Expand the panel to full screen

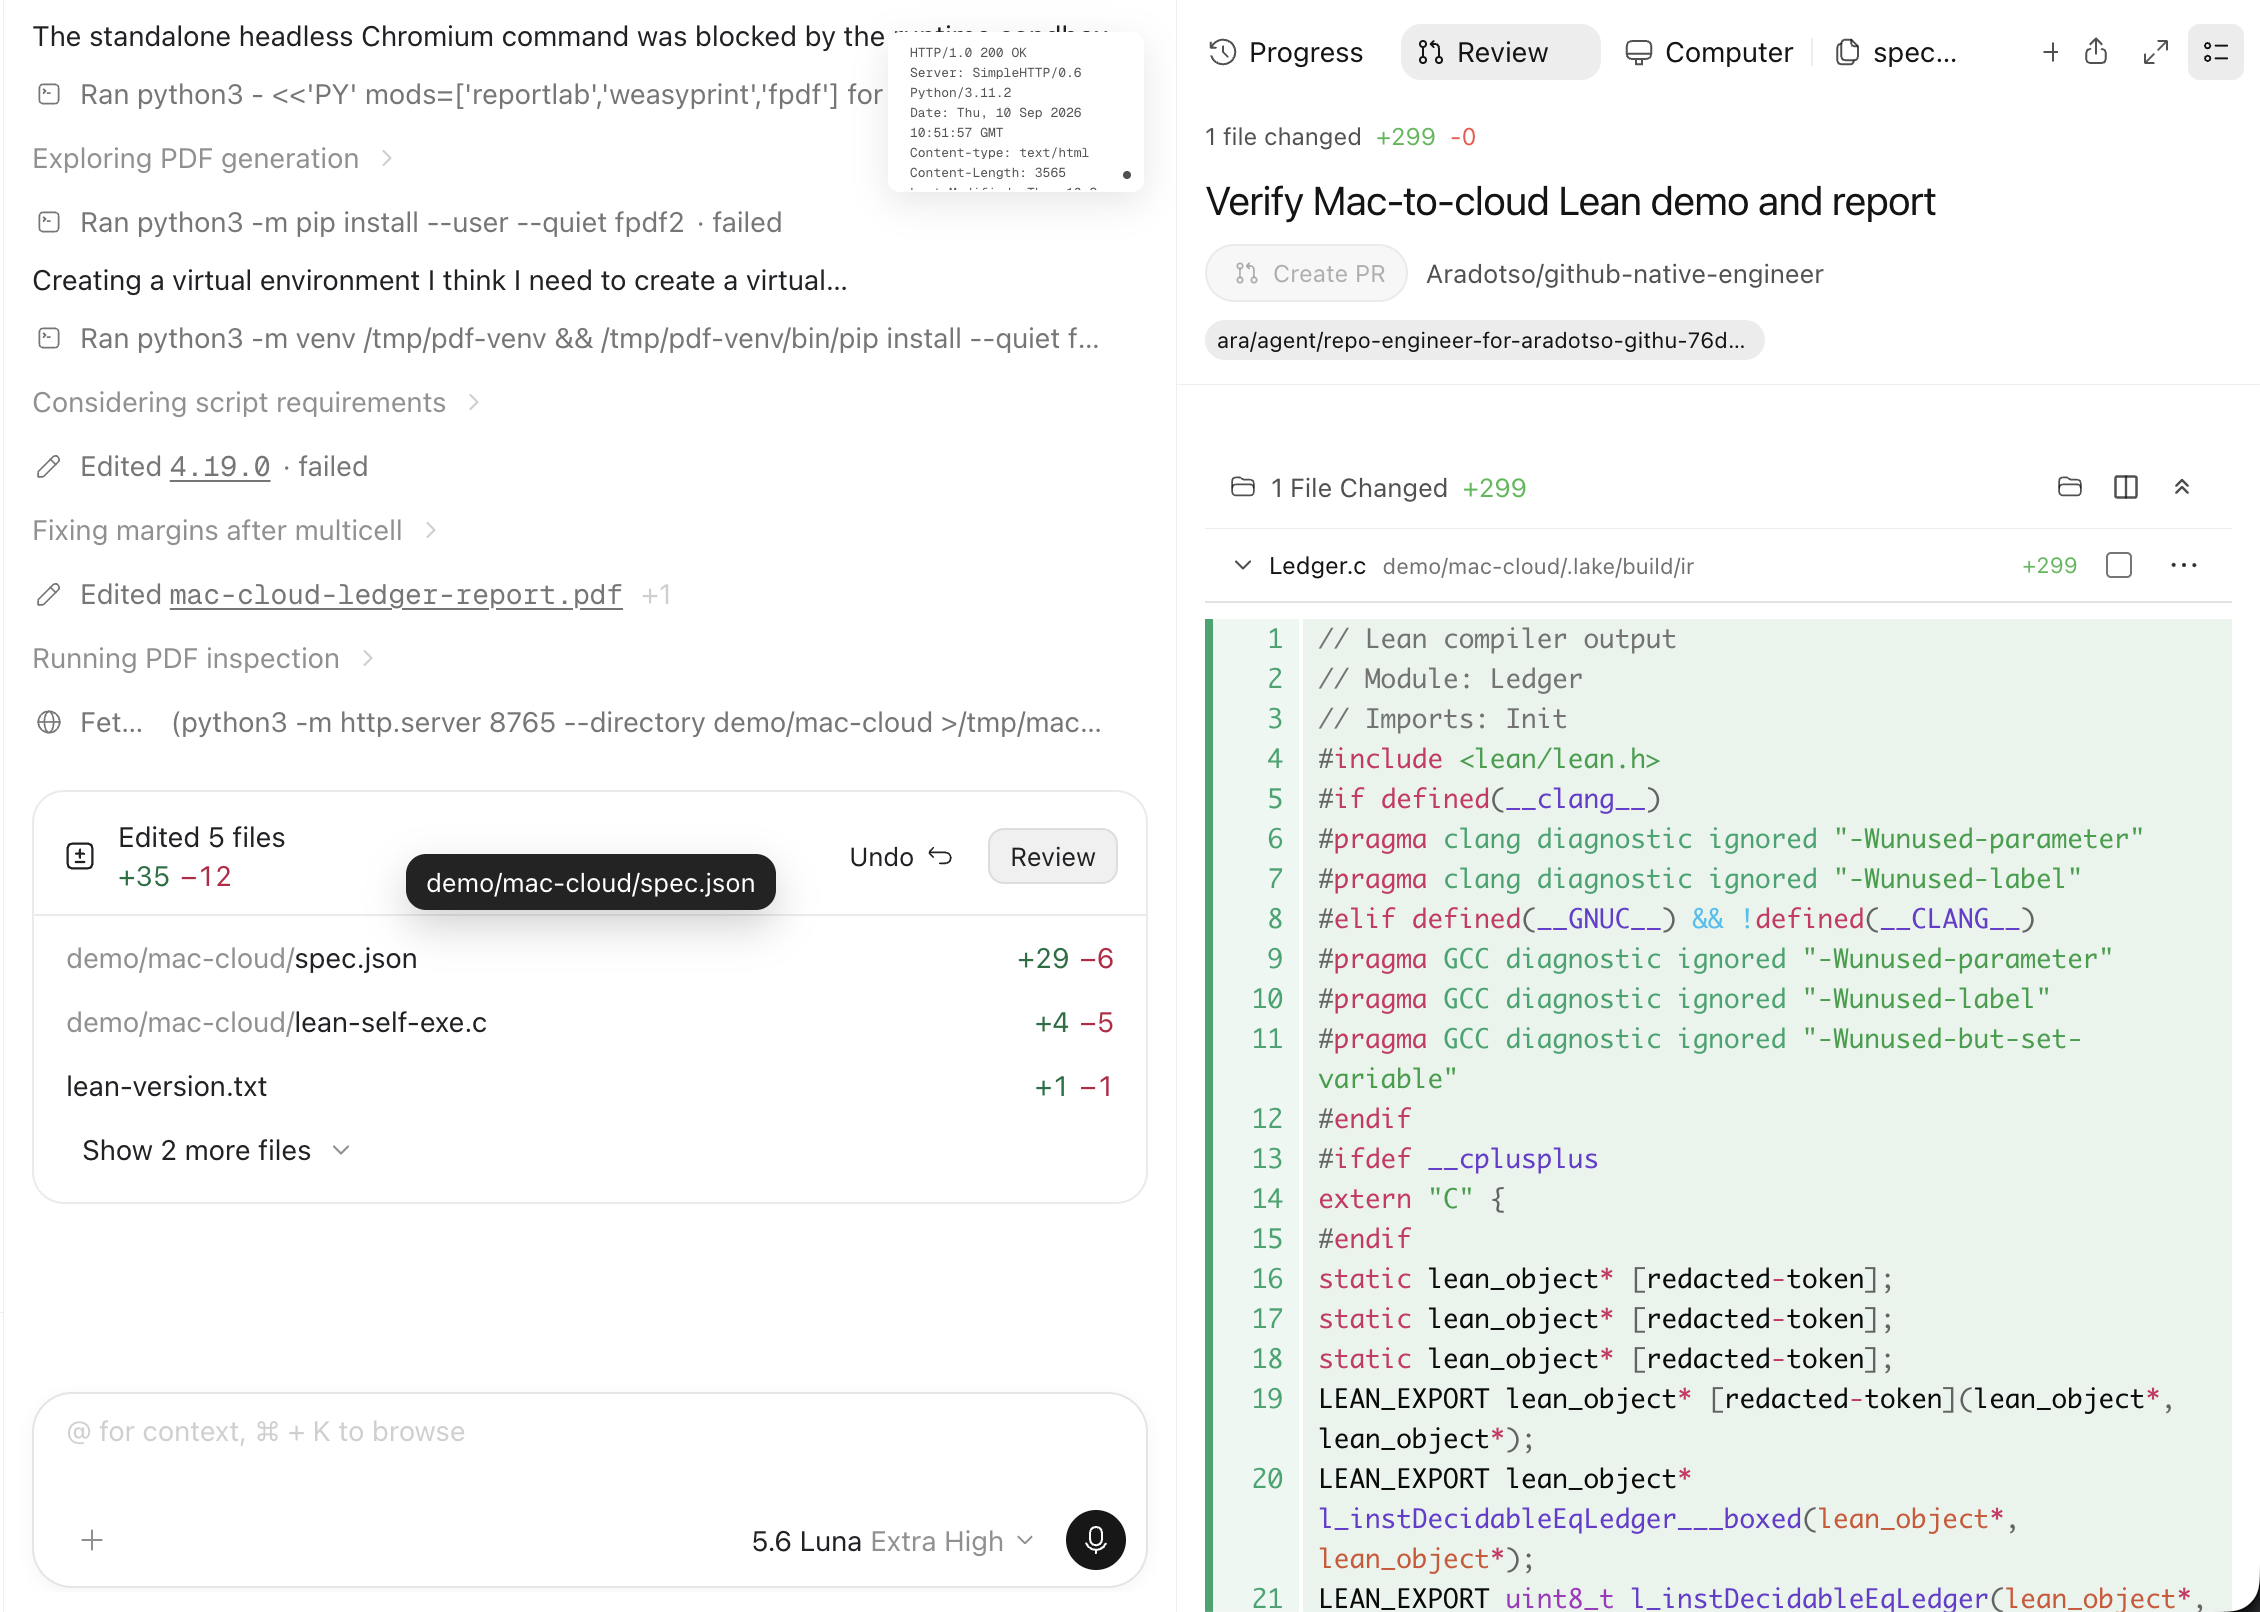(2156, 52)
